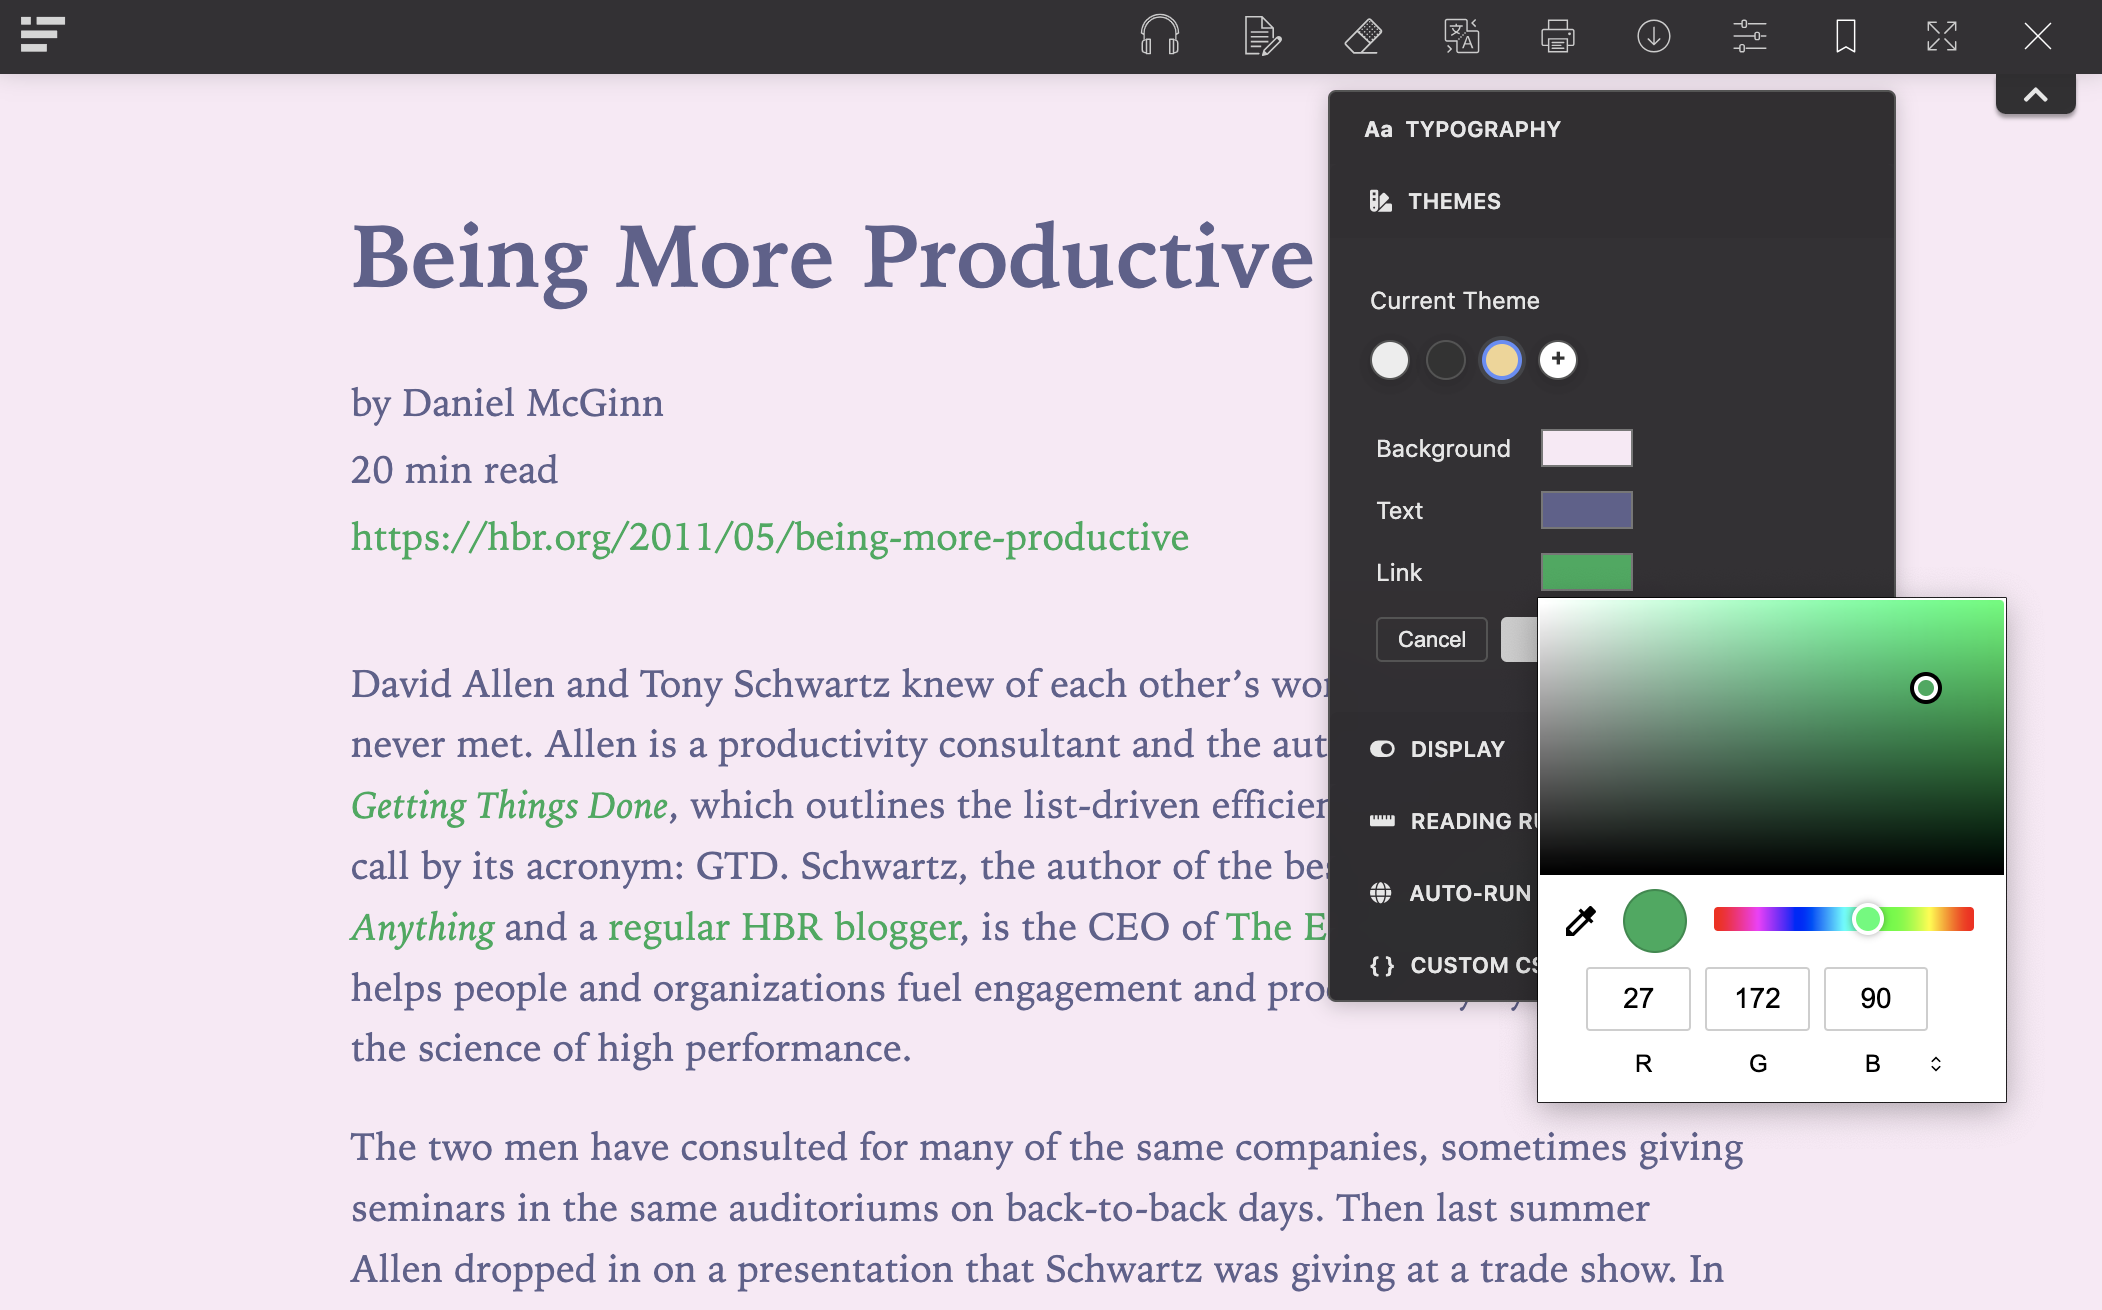Screen dimensions: 2102x1310
Task: Click the 20 min read text
Action: [x=454, y=470]
